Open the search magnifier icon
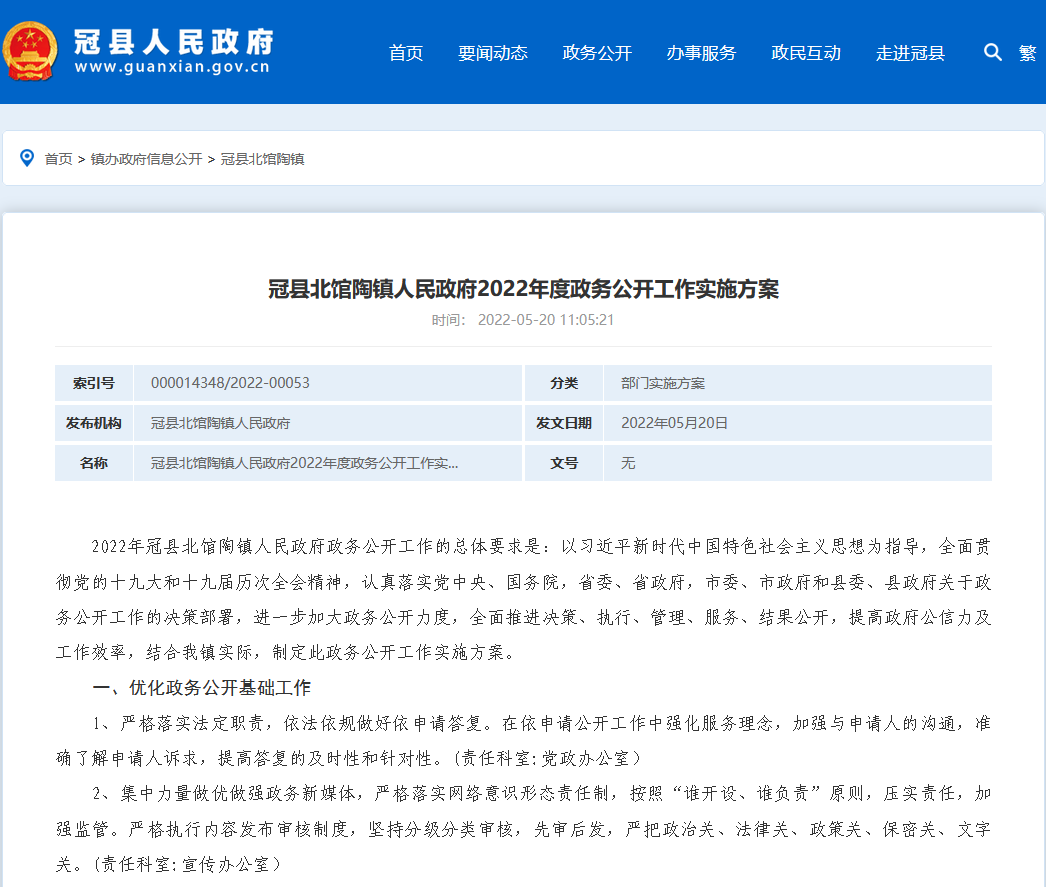Image resolution: width=1046 pixels, height=887 pixels. [x=993, y=52]
